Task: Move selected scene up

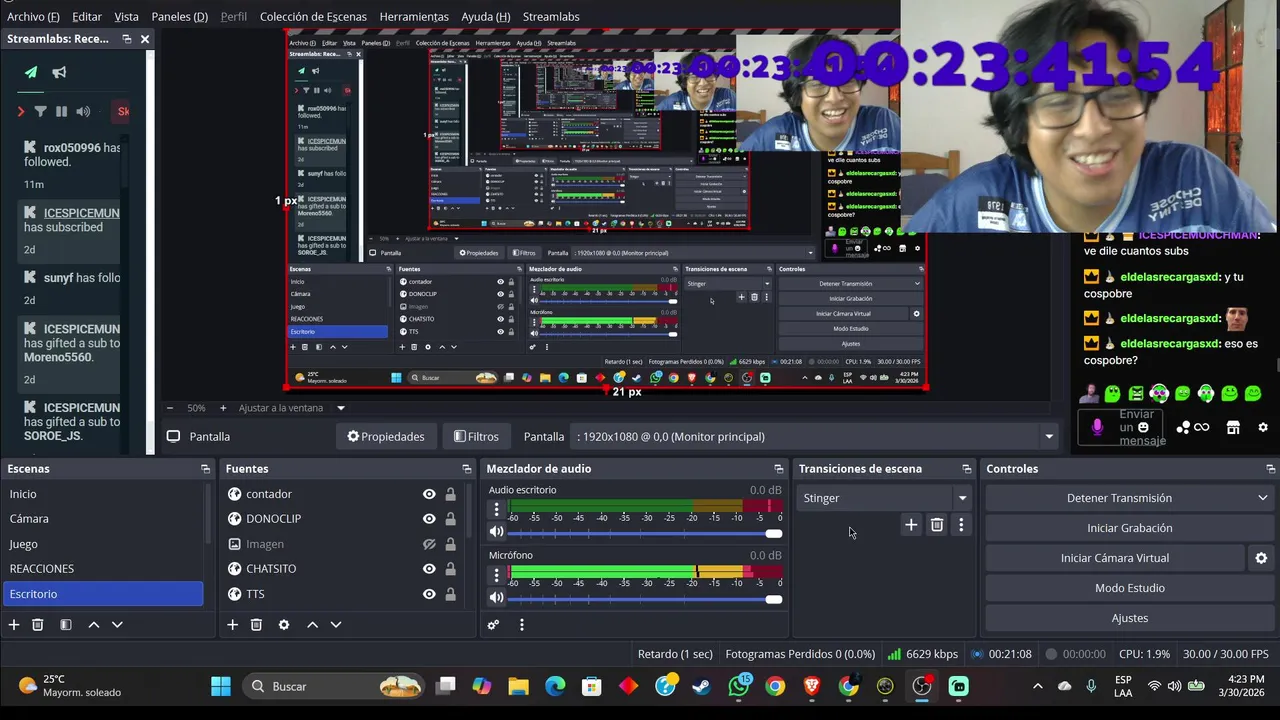Action: coord(94,625)
